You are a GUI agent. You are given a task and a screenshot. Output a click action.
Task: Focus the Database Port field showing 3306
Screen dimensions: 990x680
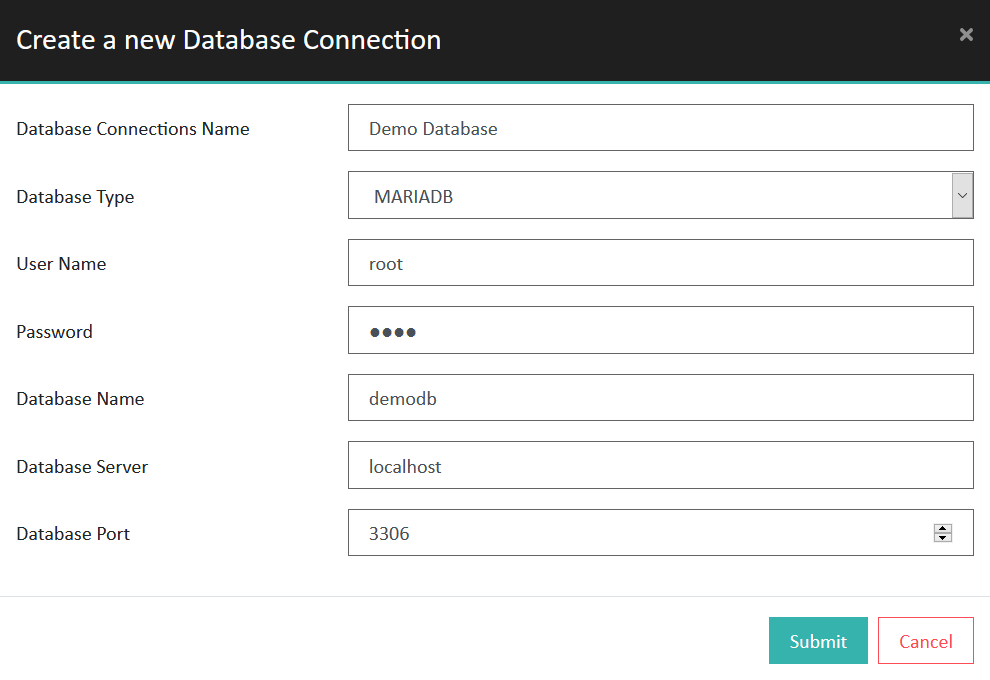tap(660, 533)
